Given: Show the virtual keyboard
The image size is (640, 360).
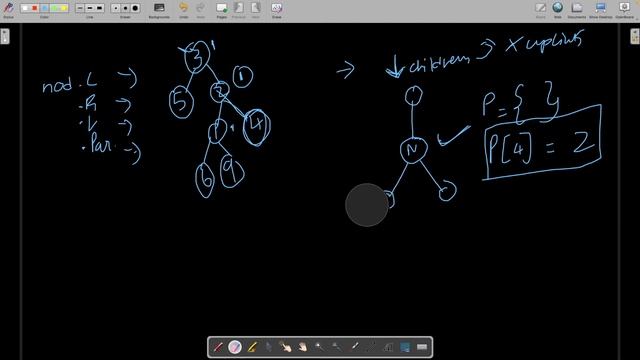Looking at the screenshot, I should tap(422, 347).
